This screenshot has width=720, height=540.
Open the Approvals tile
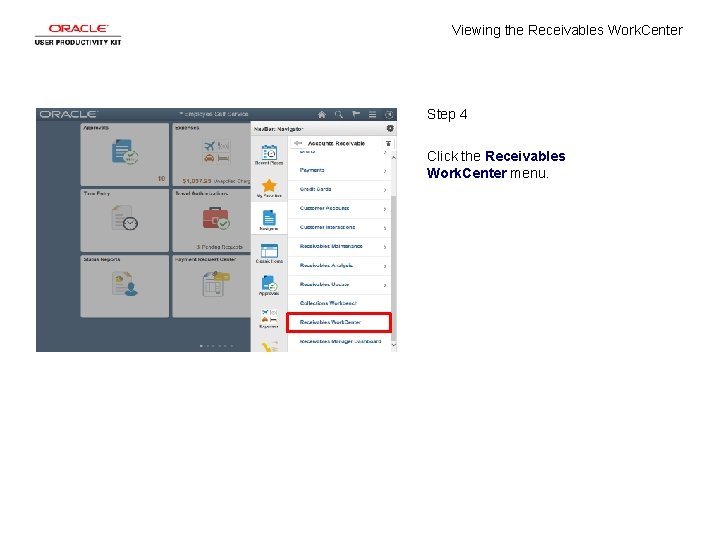pyautogui.click(x=124, y=154)
